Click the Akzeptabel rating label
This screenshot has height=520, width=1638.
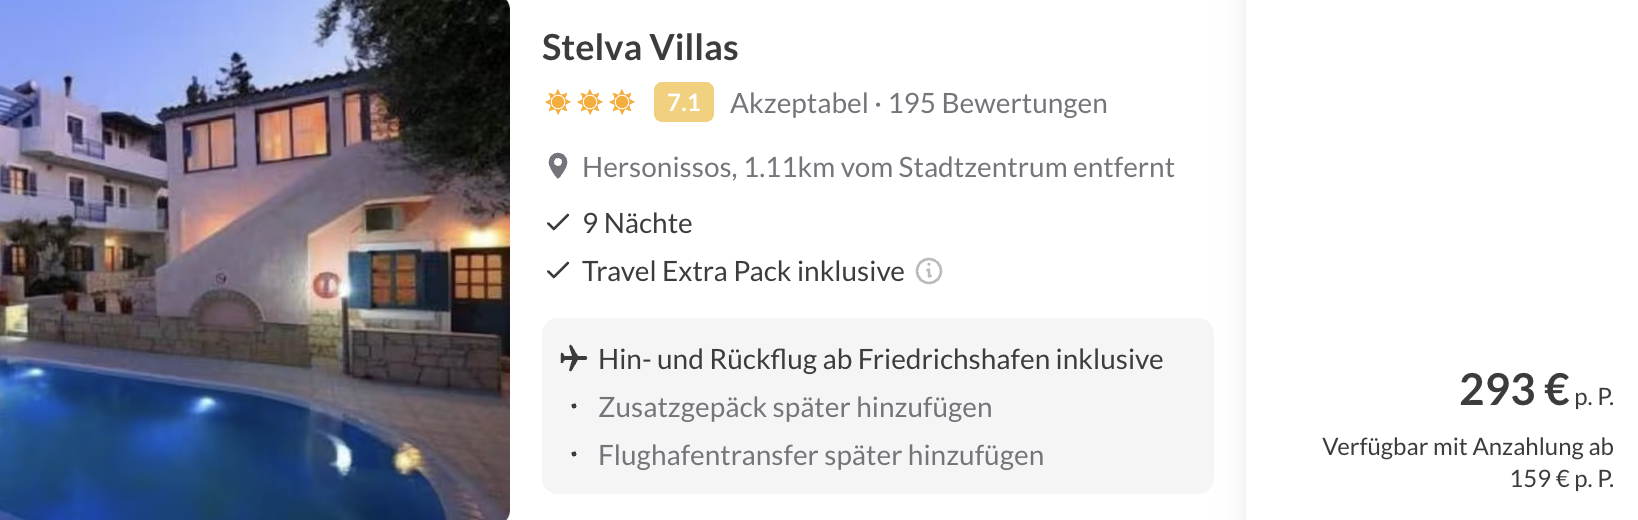point(799,103)
